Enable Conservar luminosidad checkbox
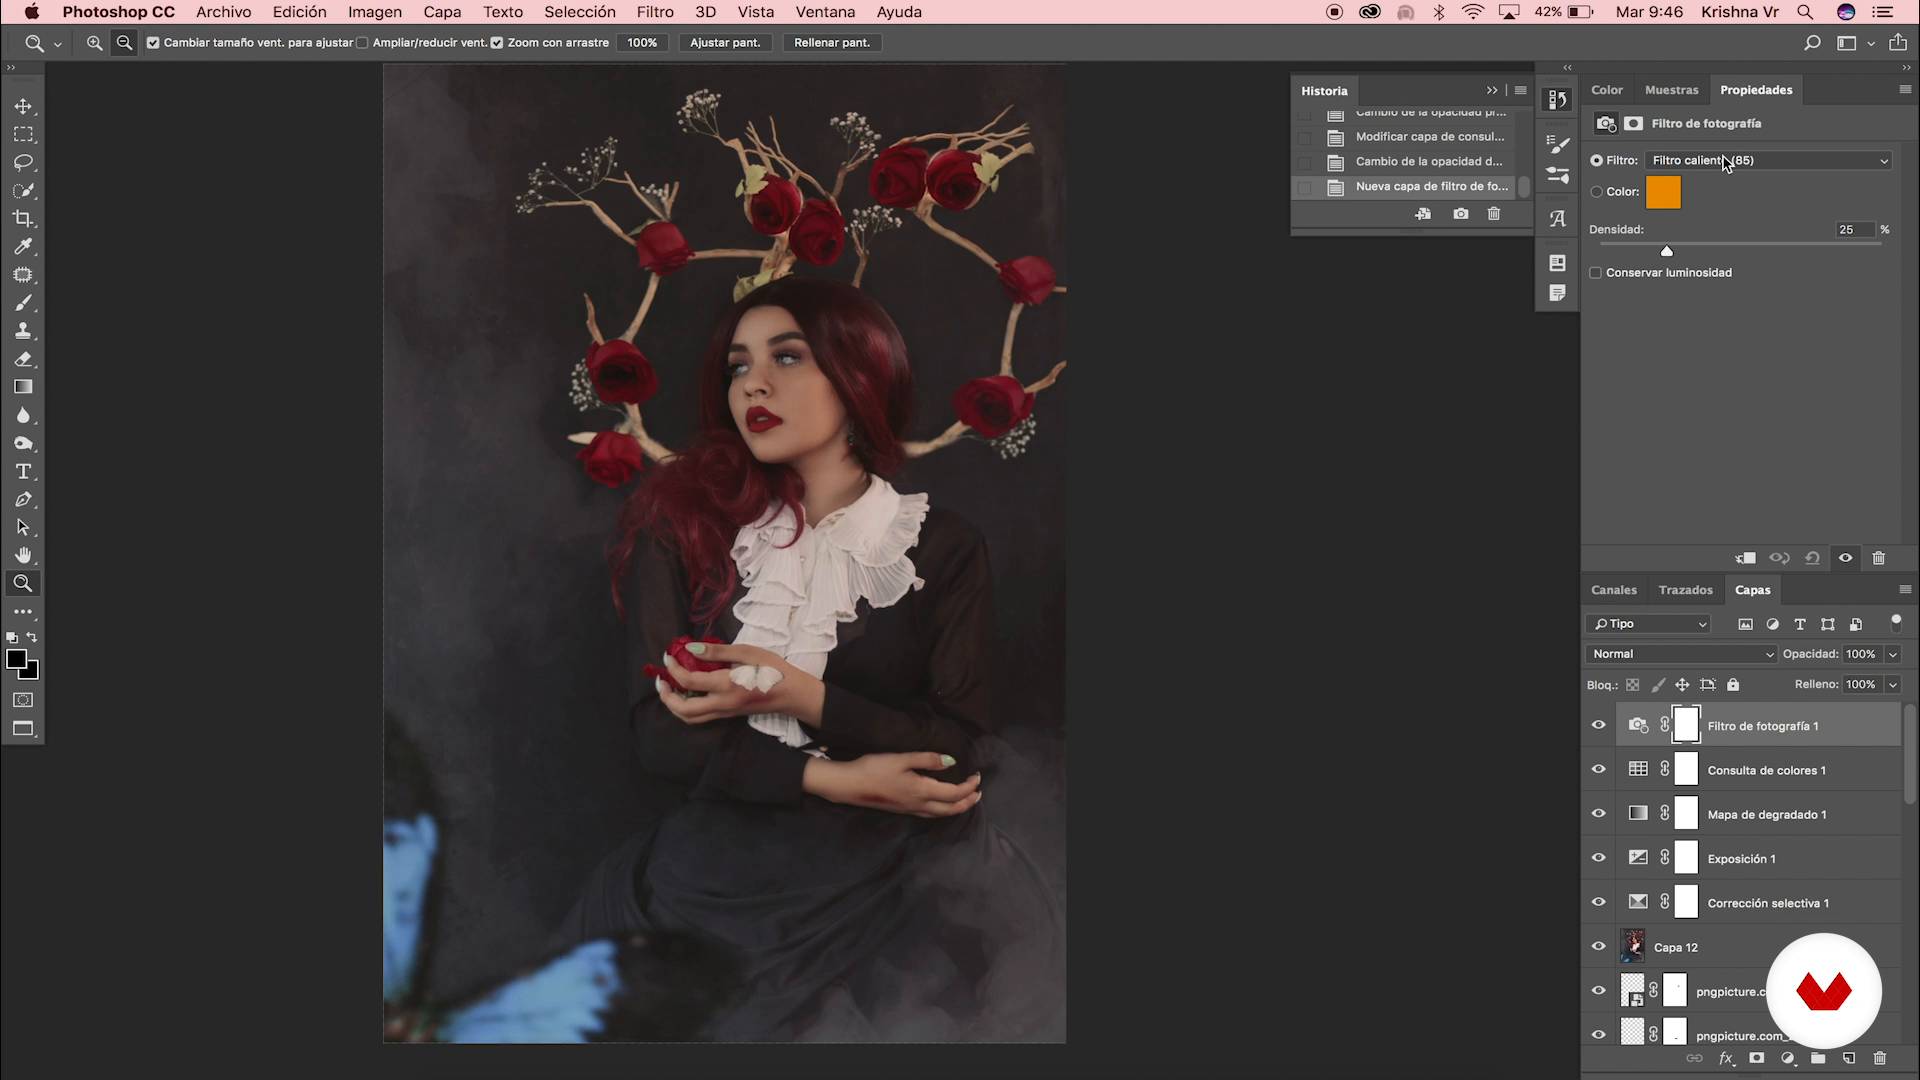 (x=1596, y=273)
